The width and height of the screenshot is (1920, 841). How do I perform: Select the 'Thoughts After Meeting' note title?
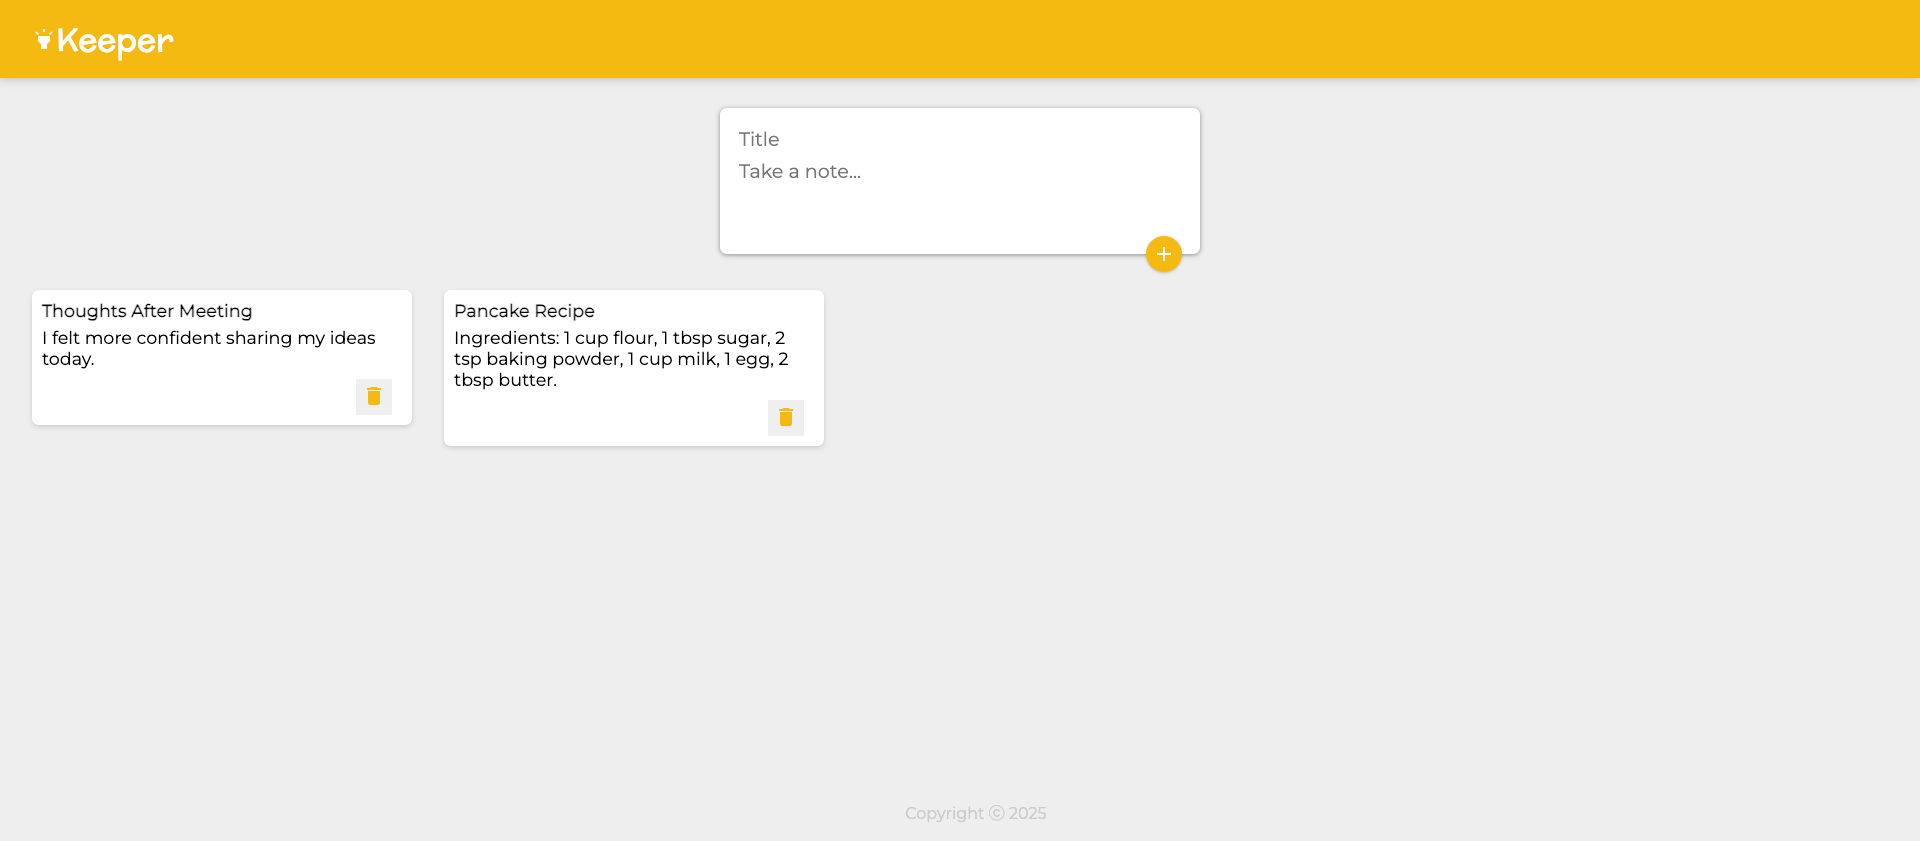[x=147, y=311]
